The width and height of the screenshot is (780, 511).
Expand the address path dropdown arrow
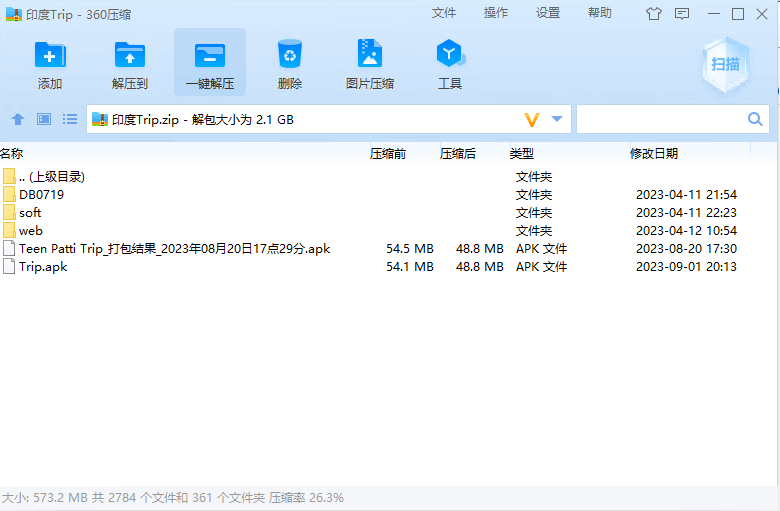[x=557, y=120]
